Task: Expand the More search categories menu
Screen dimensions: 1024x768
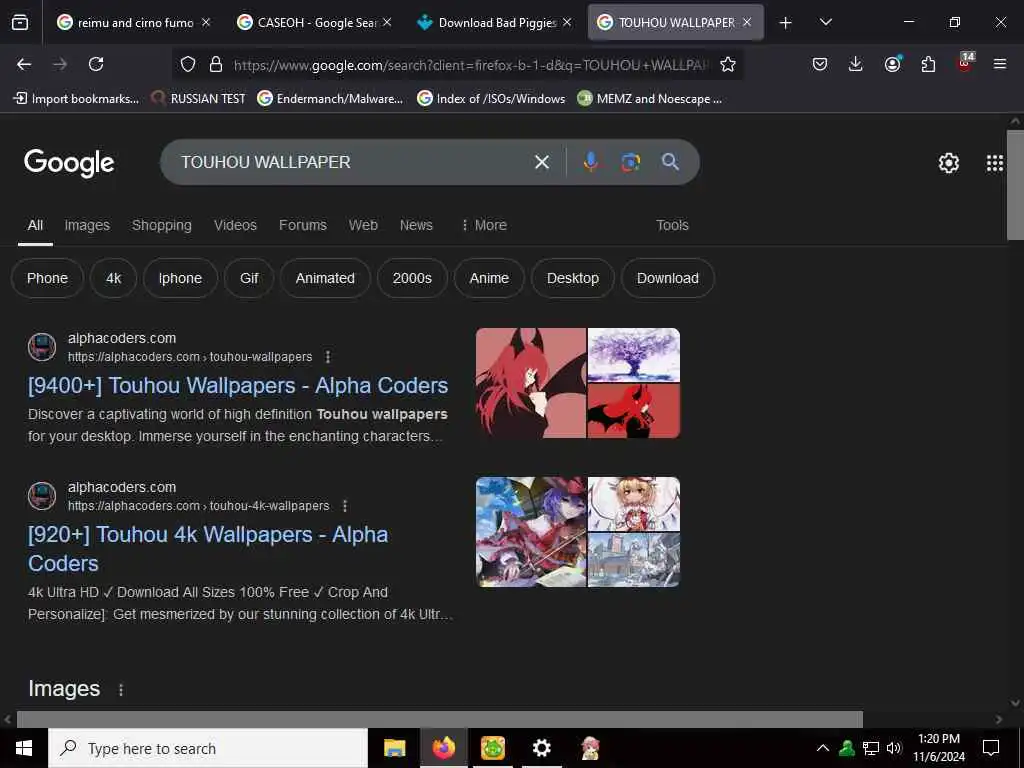Action: (484, 225)
